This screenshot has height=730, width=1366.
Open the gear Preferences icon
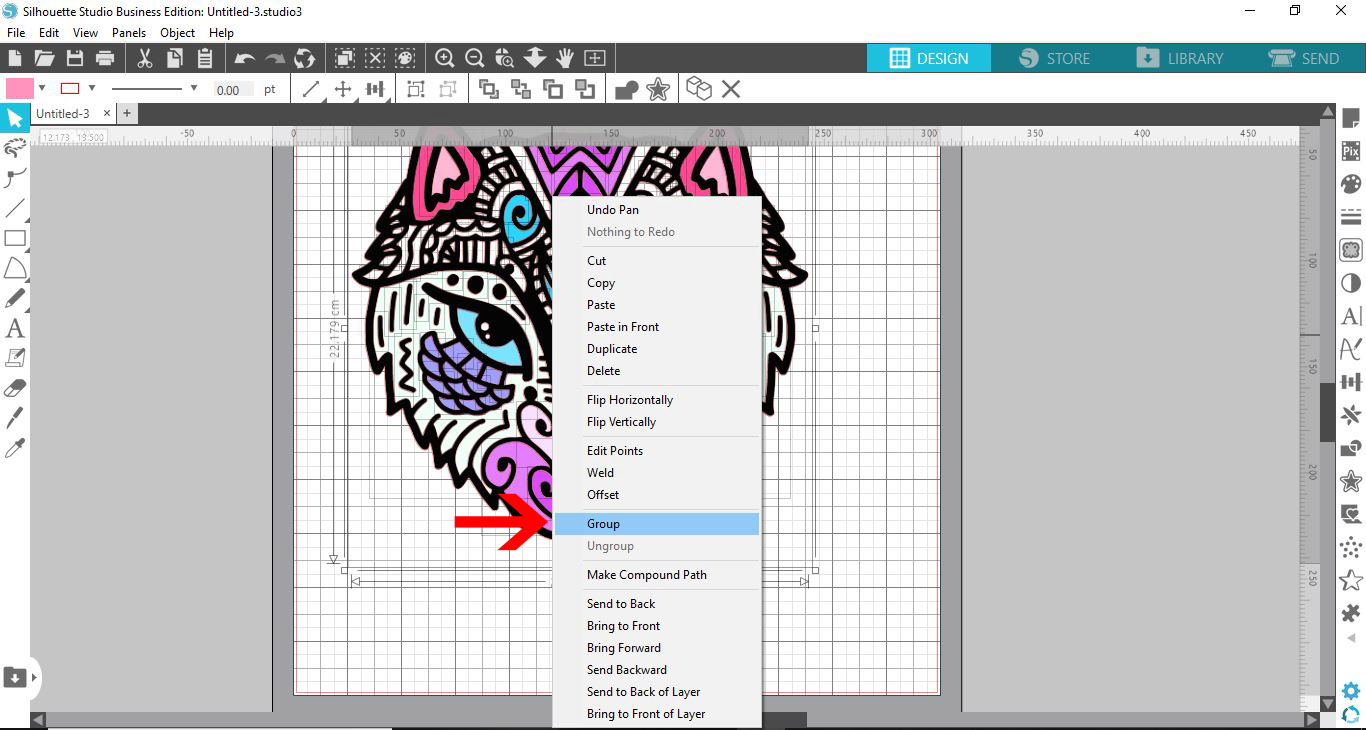[x=1351, y=691]
